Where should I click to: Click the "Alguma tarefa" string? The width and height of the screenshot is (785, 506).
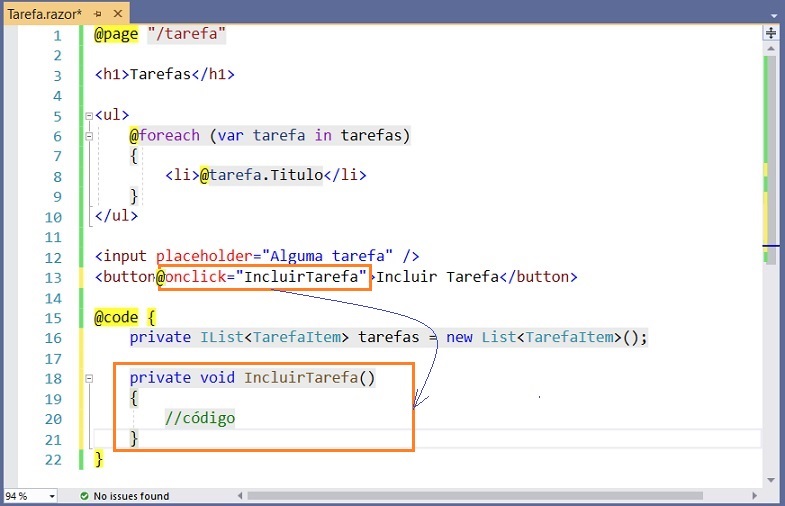tap(327, 257)
